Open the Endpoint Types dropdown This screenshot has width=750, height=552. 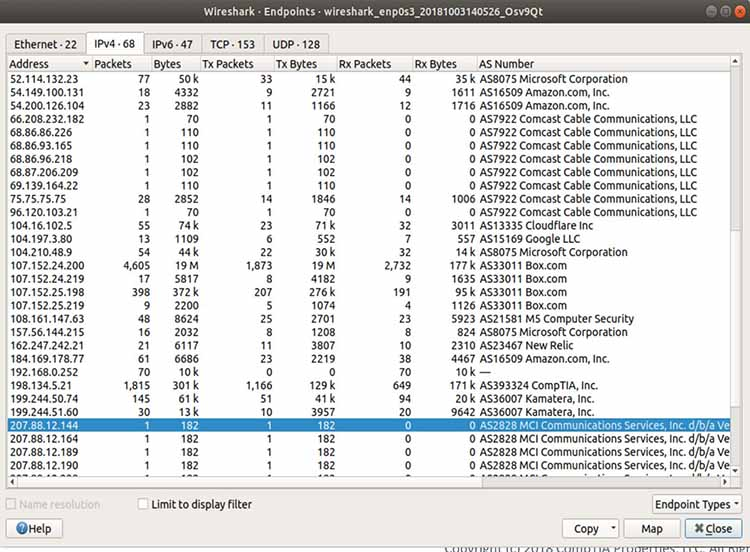pos(697,504)
